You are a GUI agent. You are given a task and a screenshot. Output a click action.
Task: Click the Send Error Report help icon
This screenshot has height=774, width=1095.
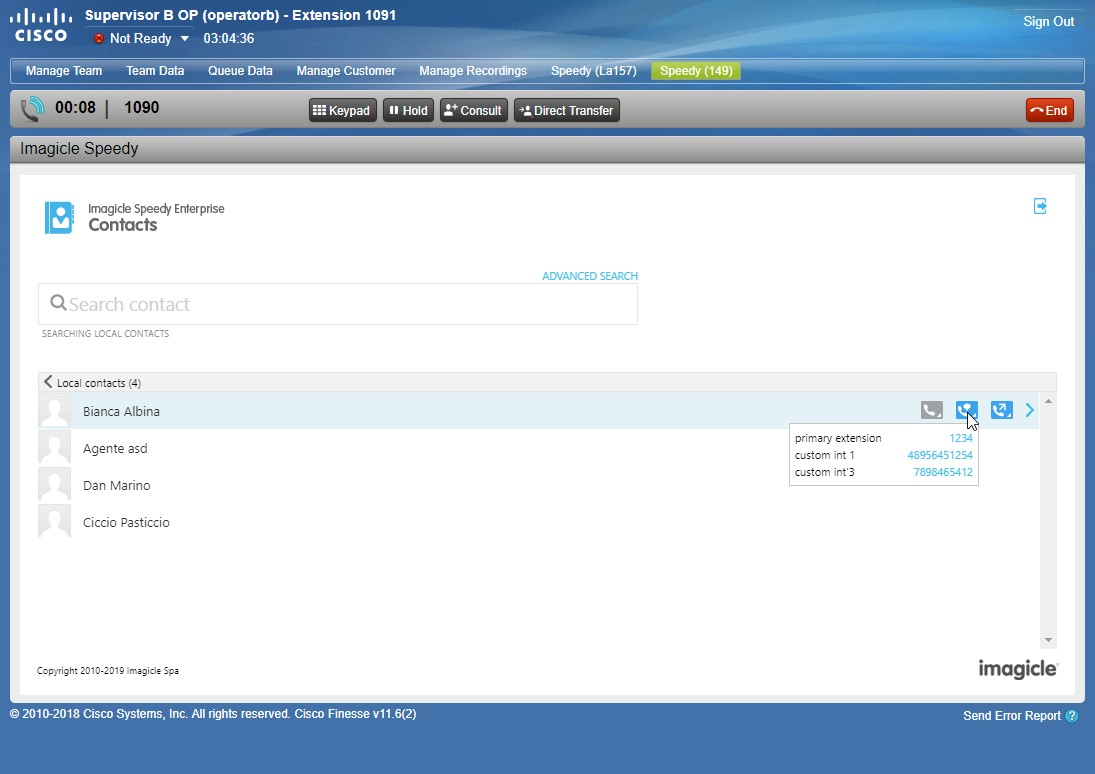pyautogui.click(x=1072, y=716)
